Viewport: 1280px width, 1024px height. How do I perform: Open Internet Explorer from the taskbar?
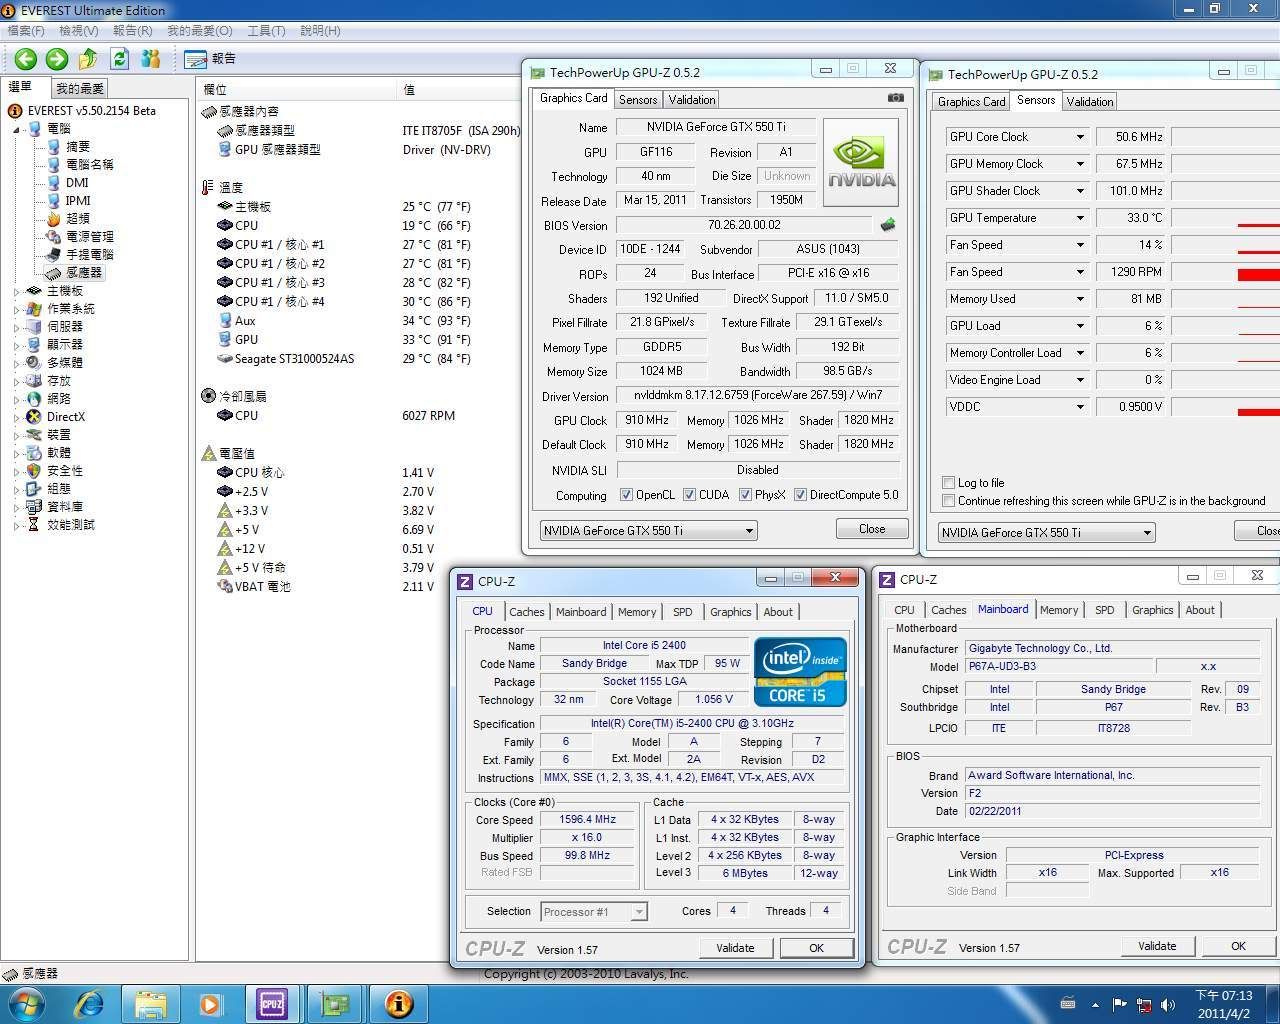(x=90, y=1003)
